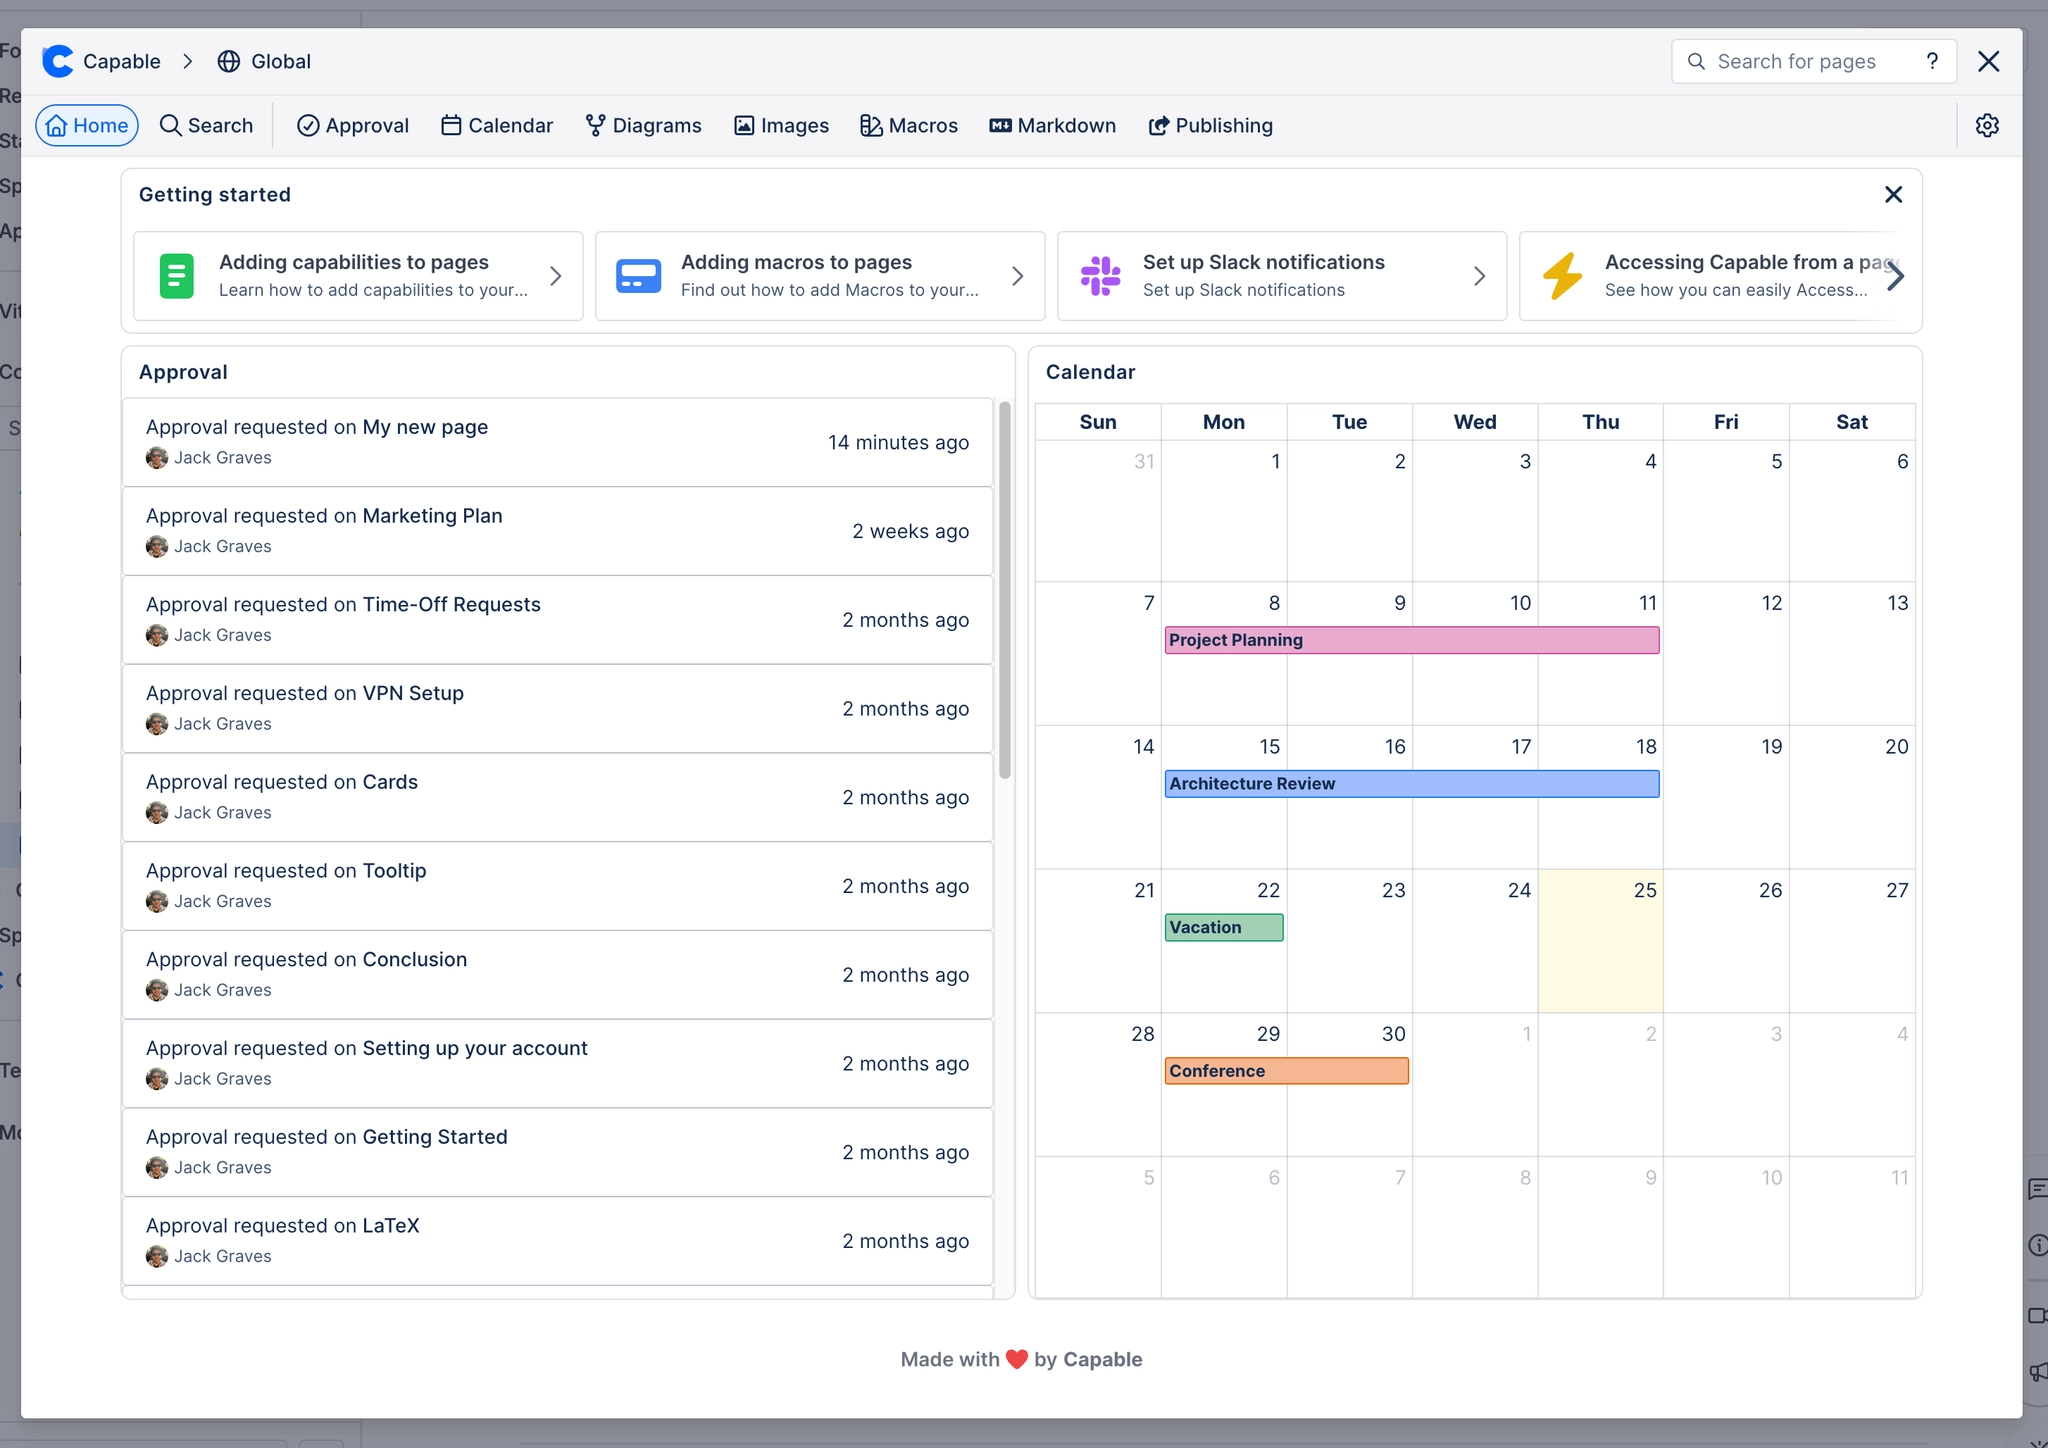Open the Publishing navigation icon
Screen dimensions: 2048x1448
click(1159, 125)
